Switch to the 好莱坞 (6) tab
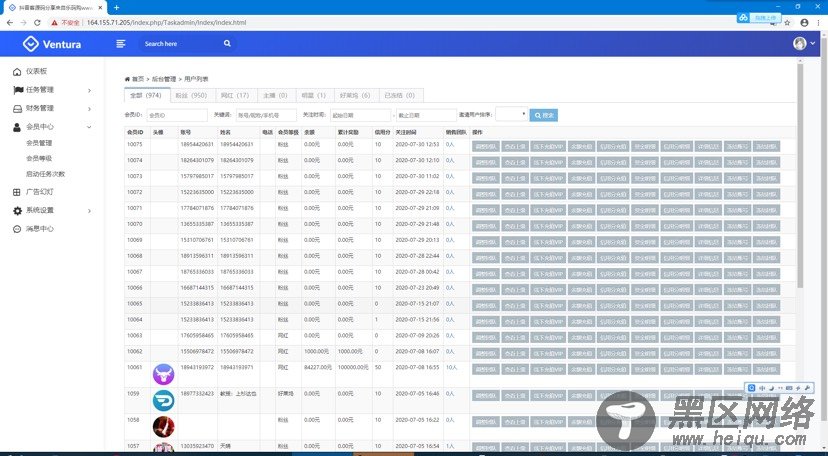828x456 pixels. pyautogui.click(x=356, y=96)
